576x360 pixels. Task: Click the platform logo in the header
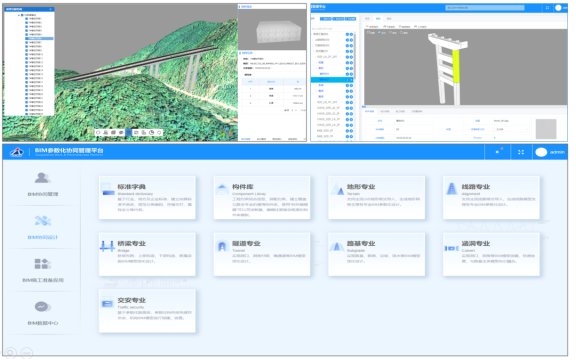point(17,152)
